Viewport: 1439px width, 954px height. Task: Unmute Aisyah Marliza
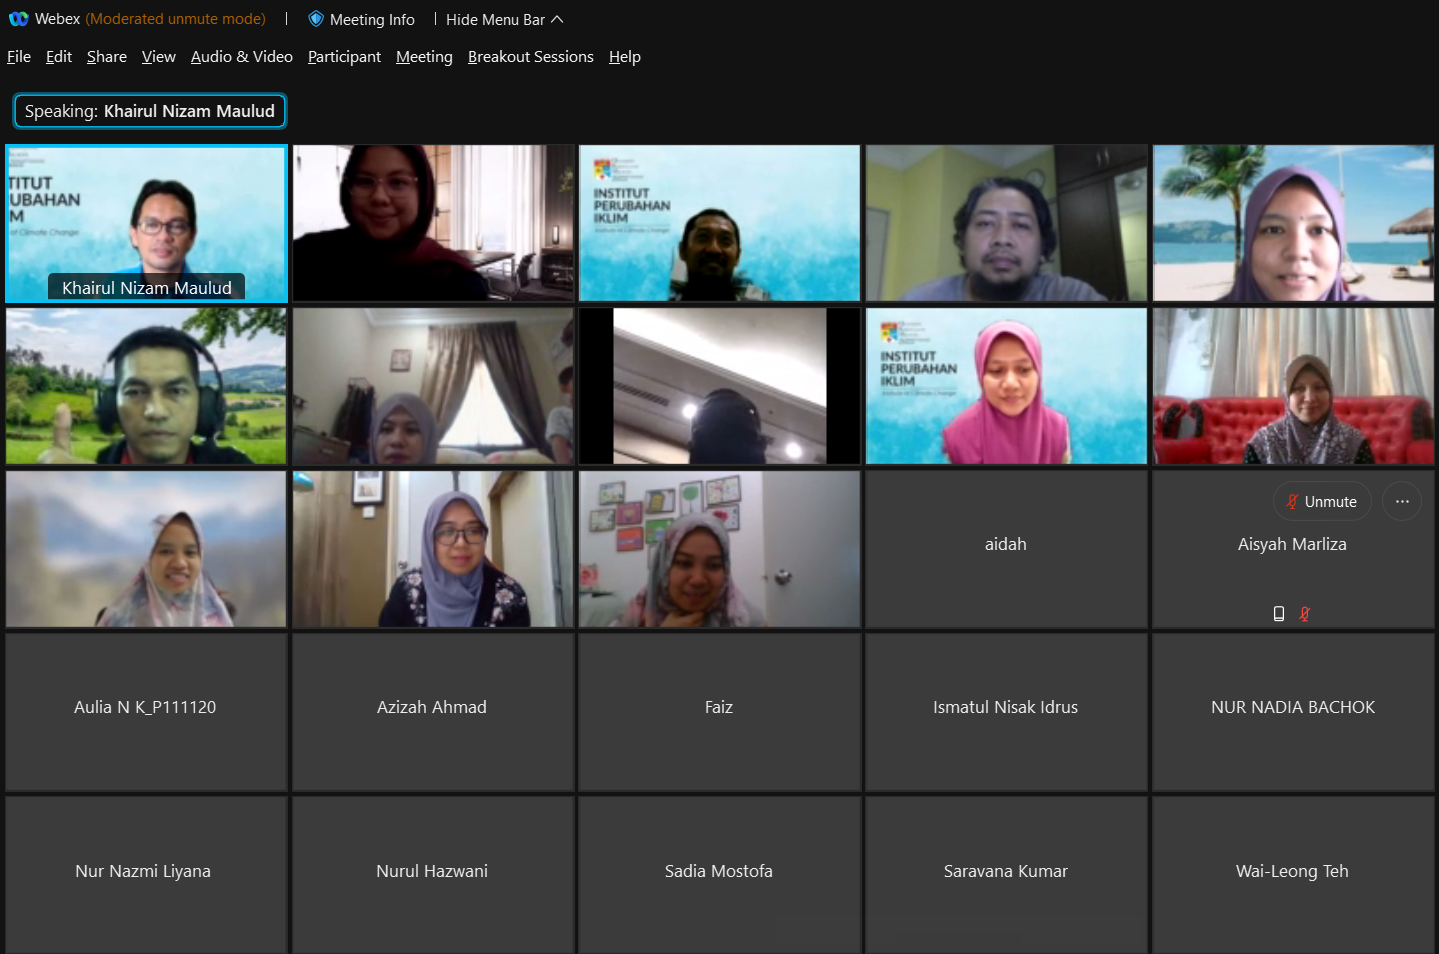tap(1321, 502)
